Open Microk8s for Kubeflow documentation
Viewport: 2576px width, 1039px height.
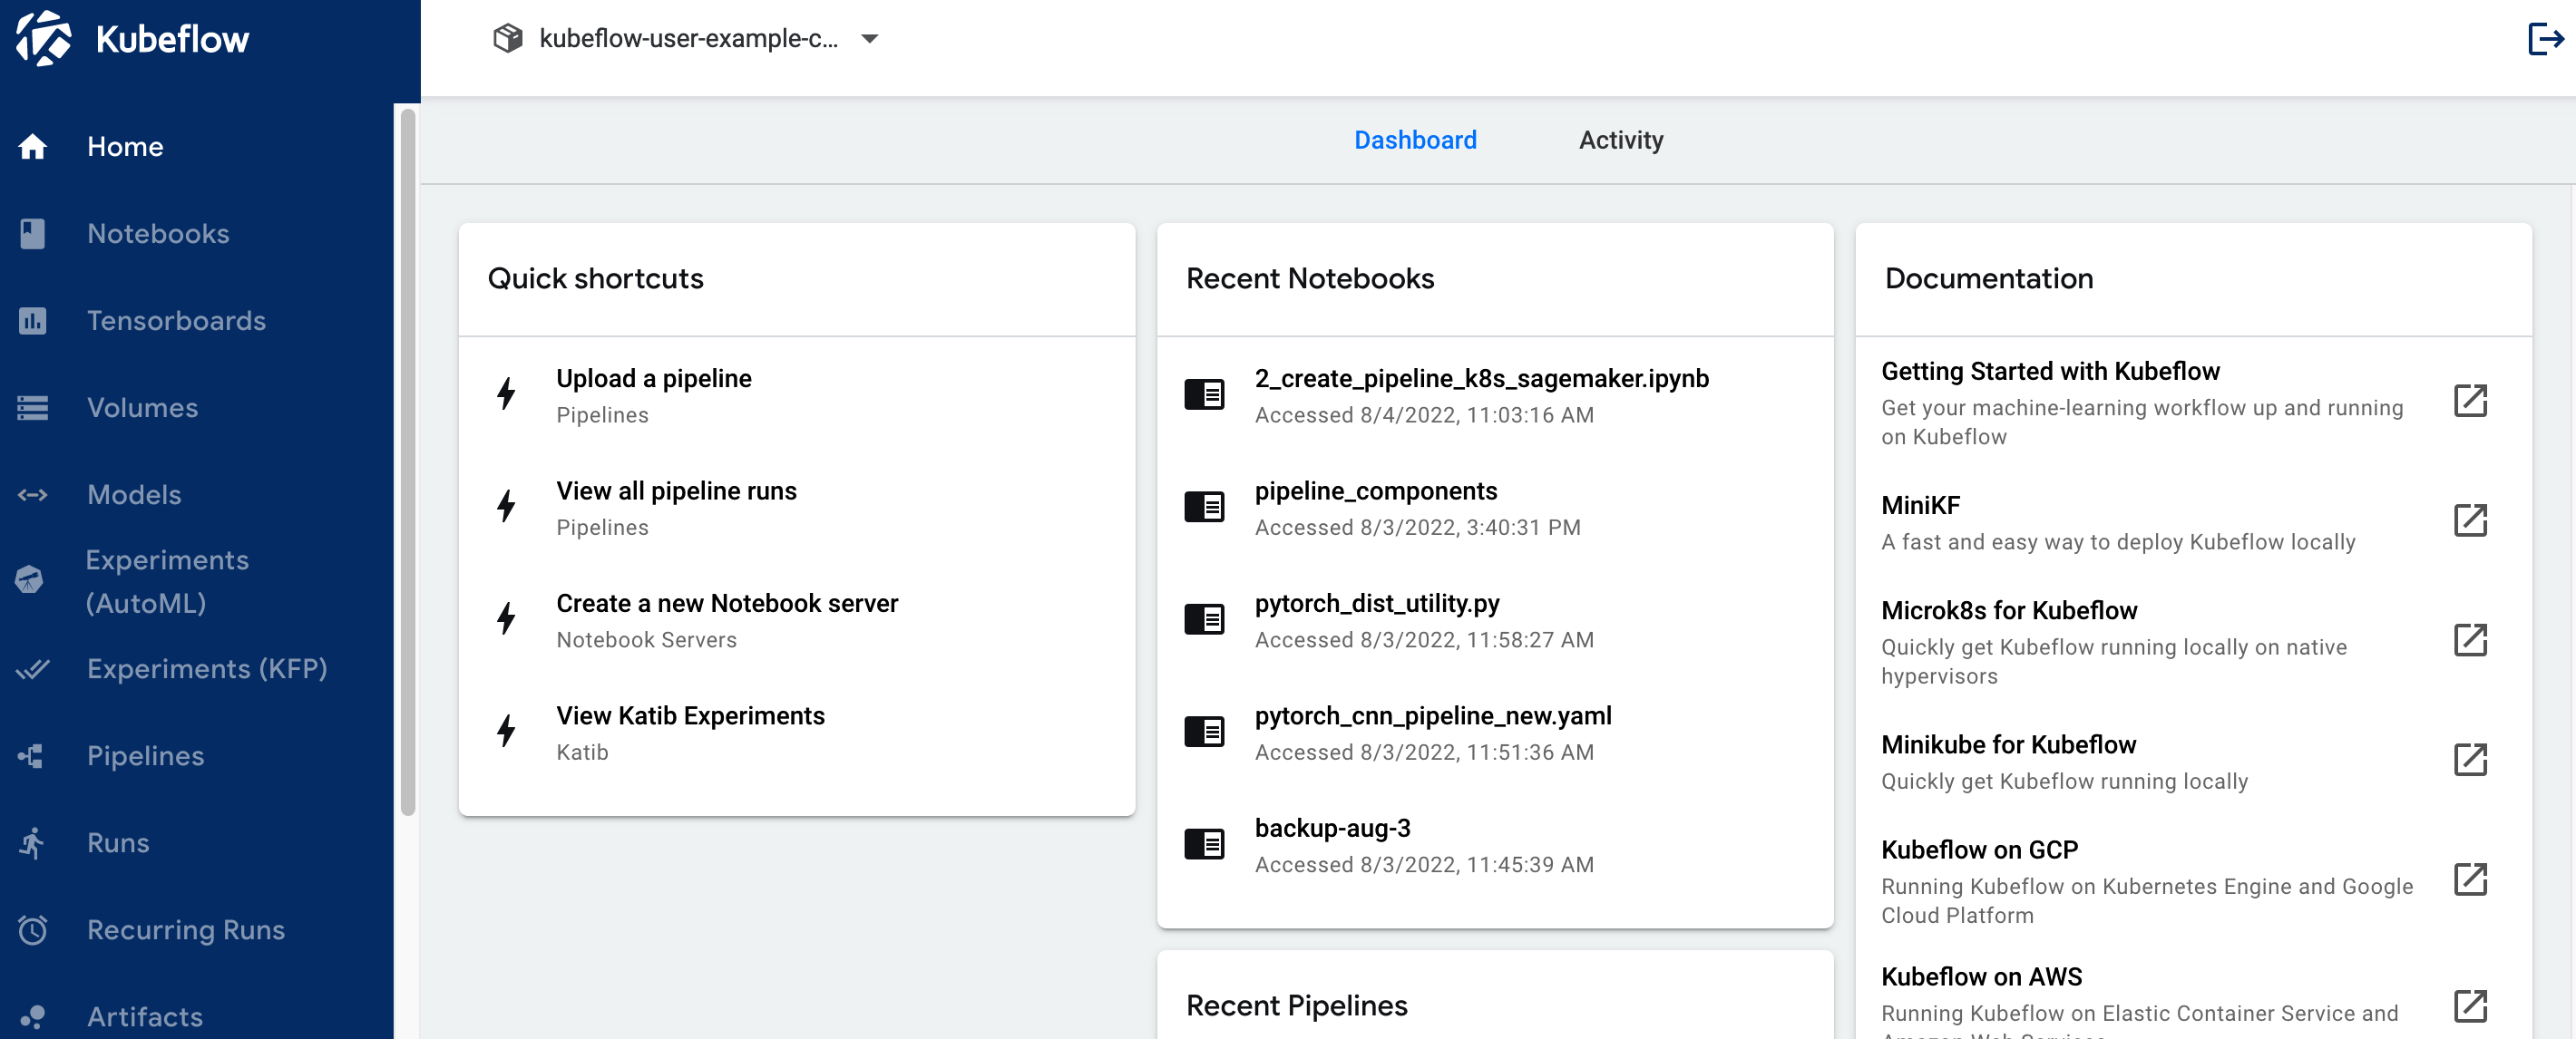[x=2192, y=641]
